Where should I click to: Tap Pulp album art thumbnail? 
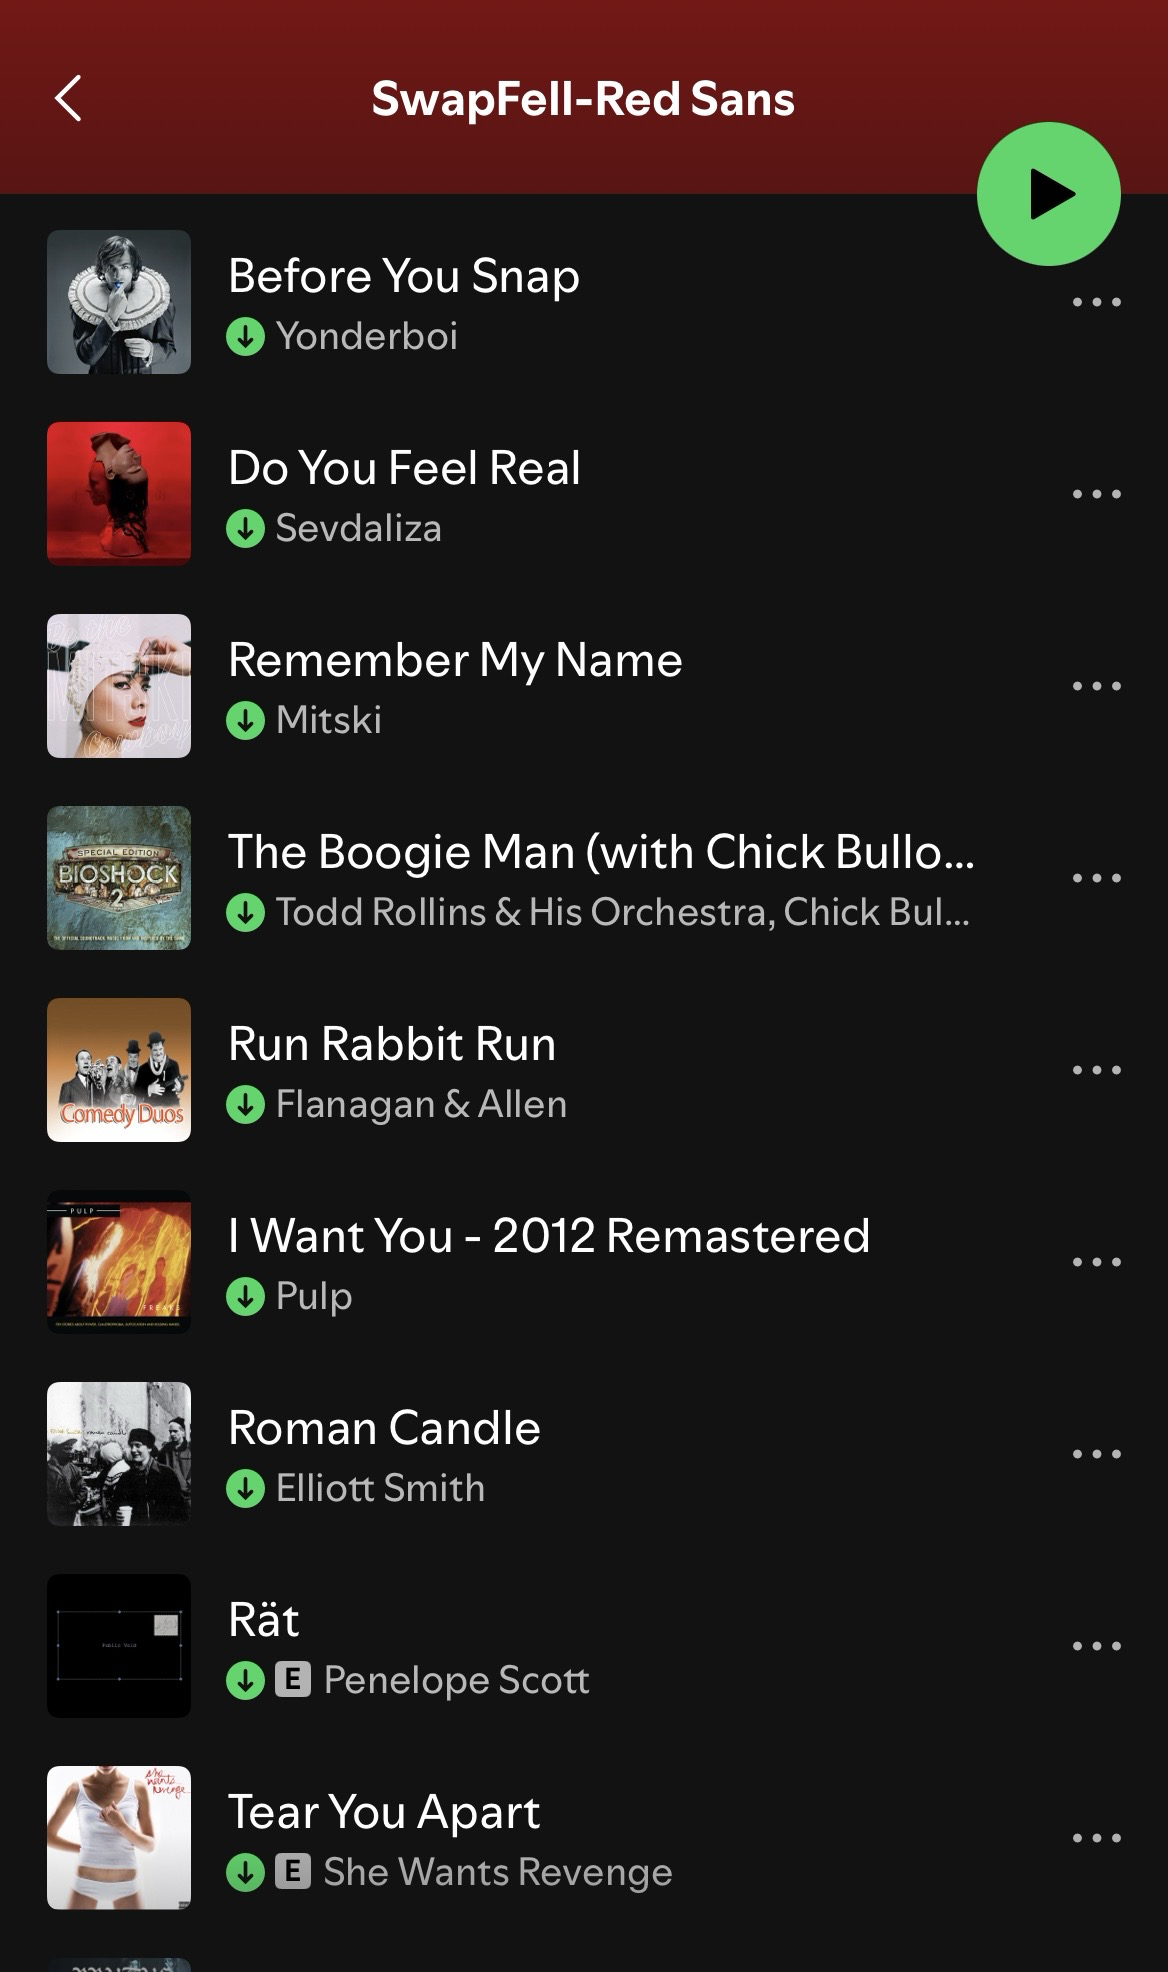tap(119, 1262)
